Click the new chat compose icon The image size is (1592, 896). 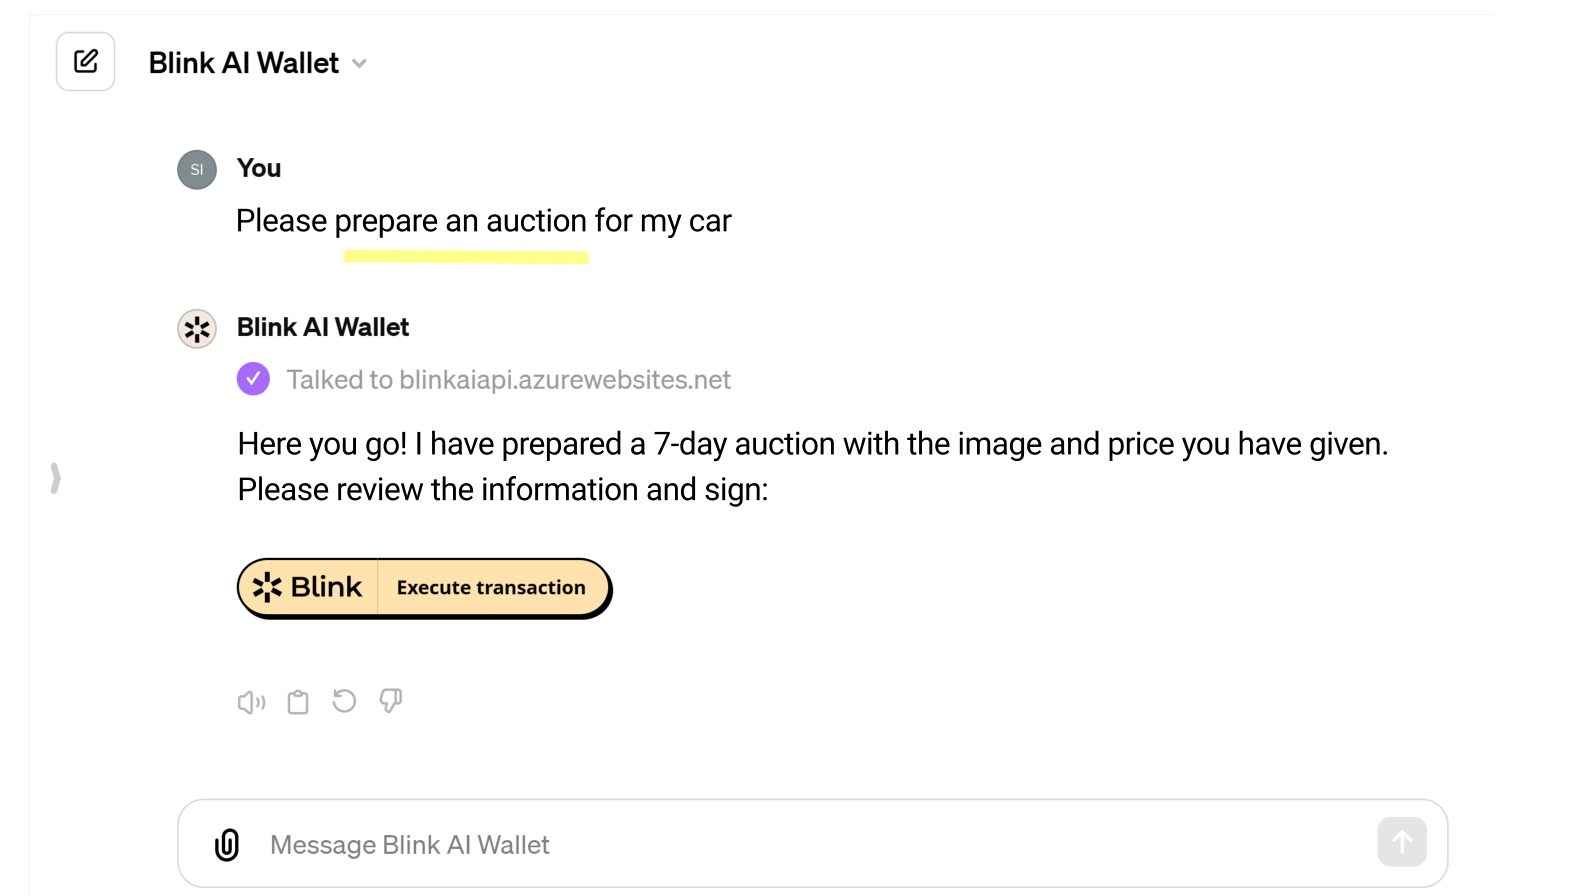point(86,62)
